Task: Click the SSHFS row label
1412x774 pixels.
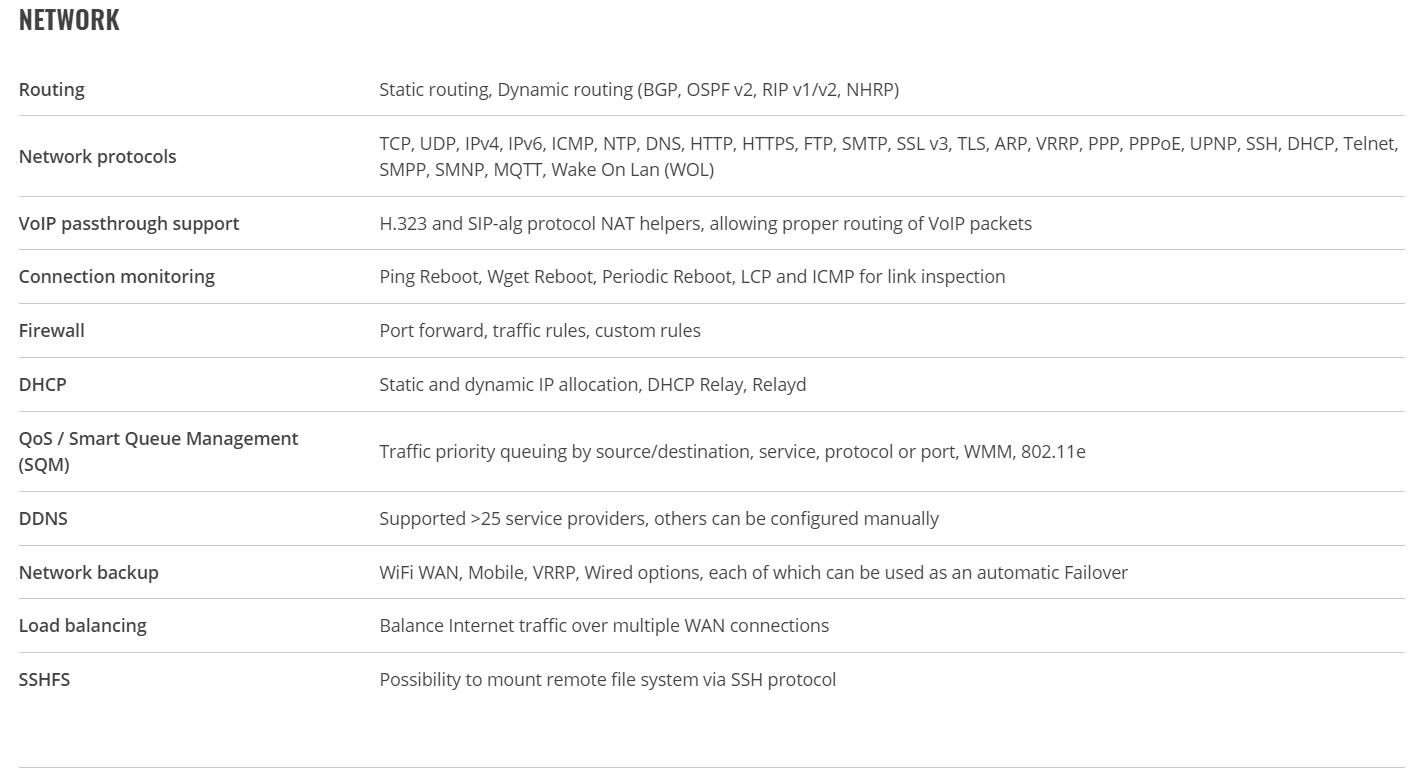Action: pyautogui.click(x=45, y=679)
